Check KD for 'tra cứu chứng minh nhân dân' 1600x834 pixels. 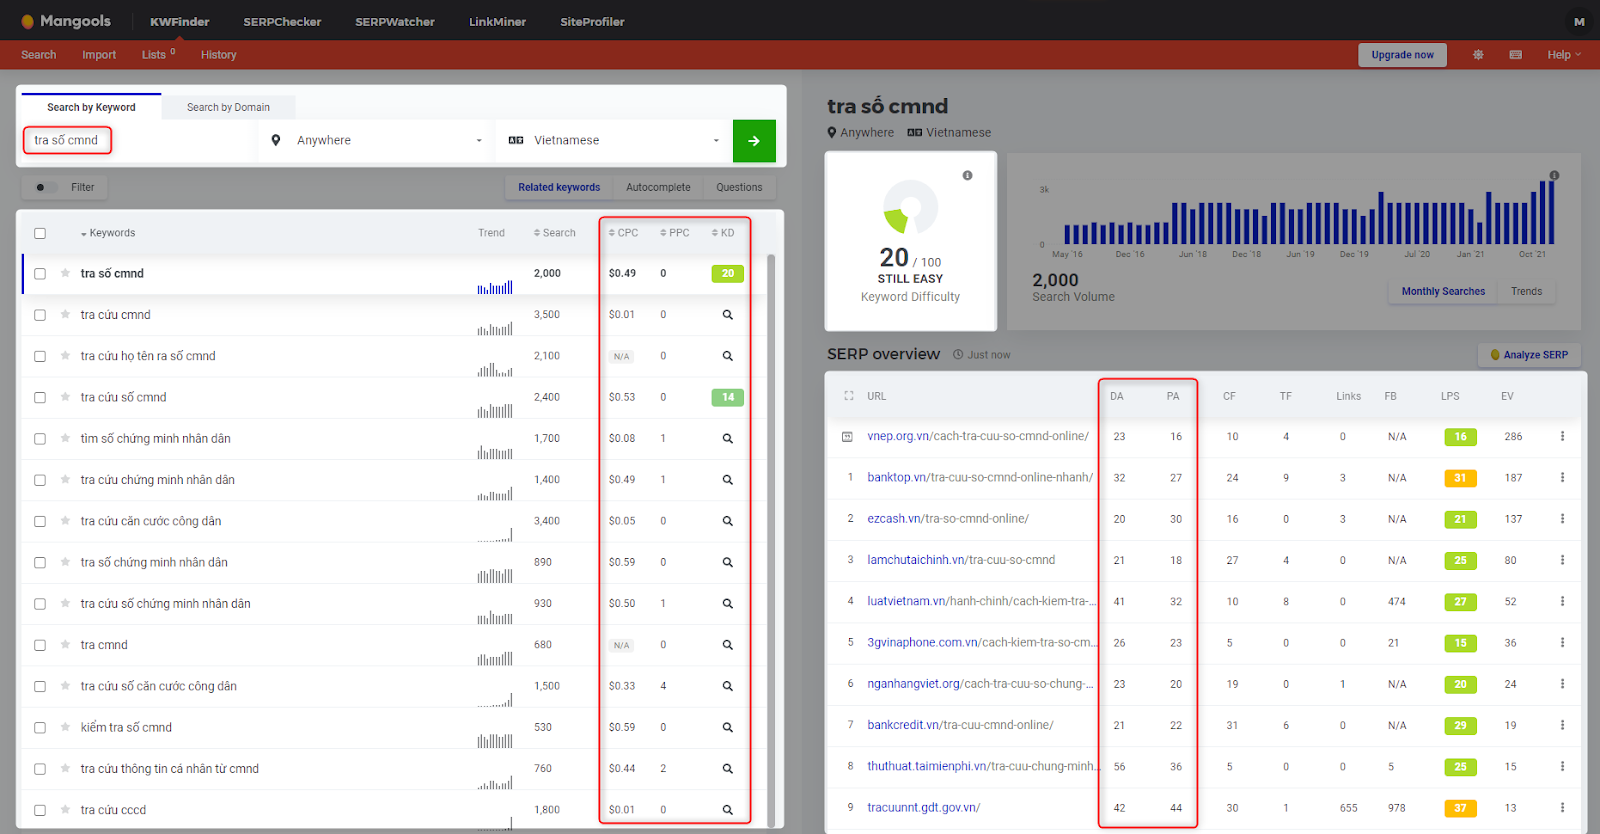click(728, 480)
